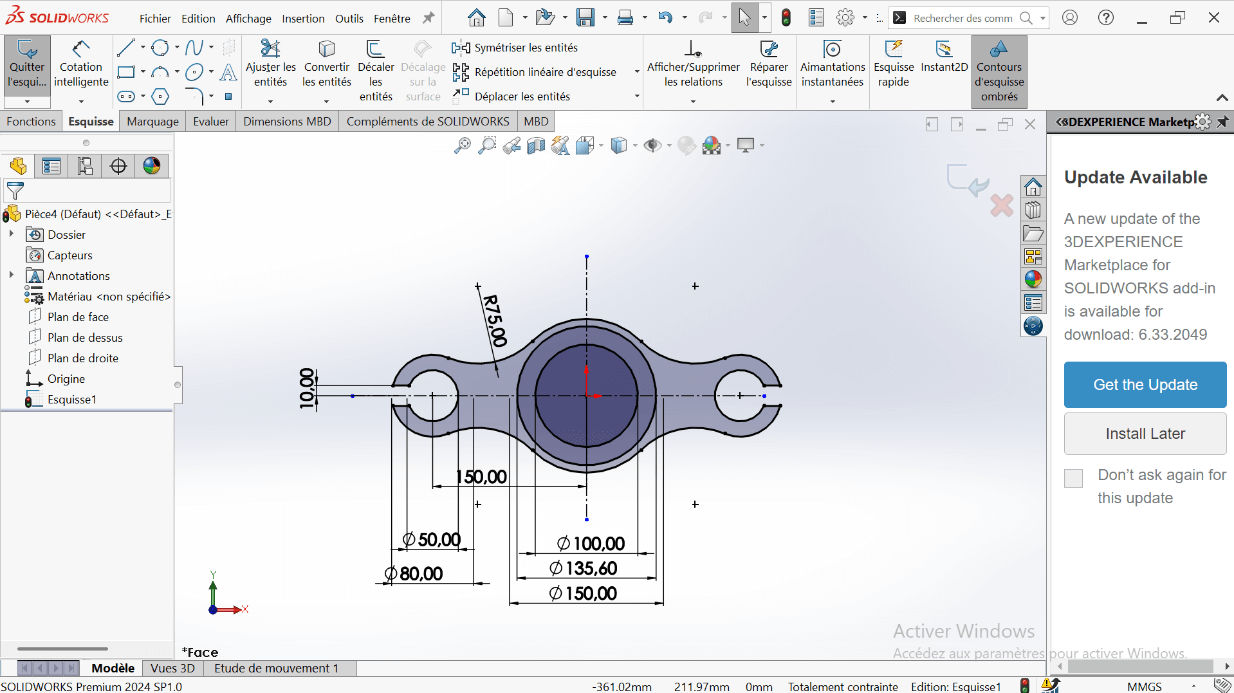Open Afficher/Supprimer les relations dropdown arrow
1234x693 pixels.
point(693,101)
